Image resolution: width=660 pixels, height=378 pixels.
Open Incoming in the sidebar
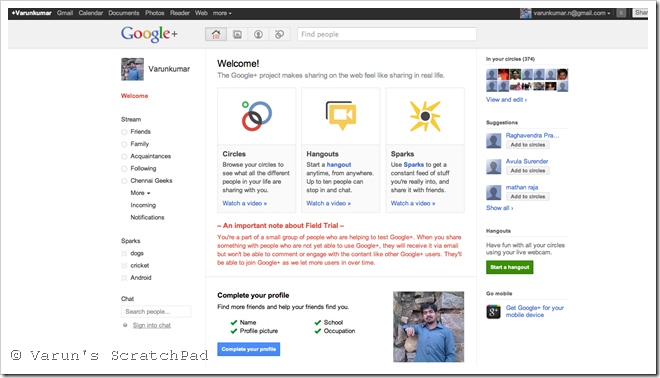coord(143,205)
